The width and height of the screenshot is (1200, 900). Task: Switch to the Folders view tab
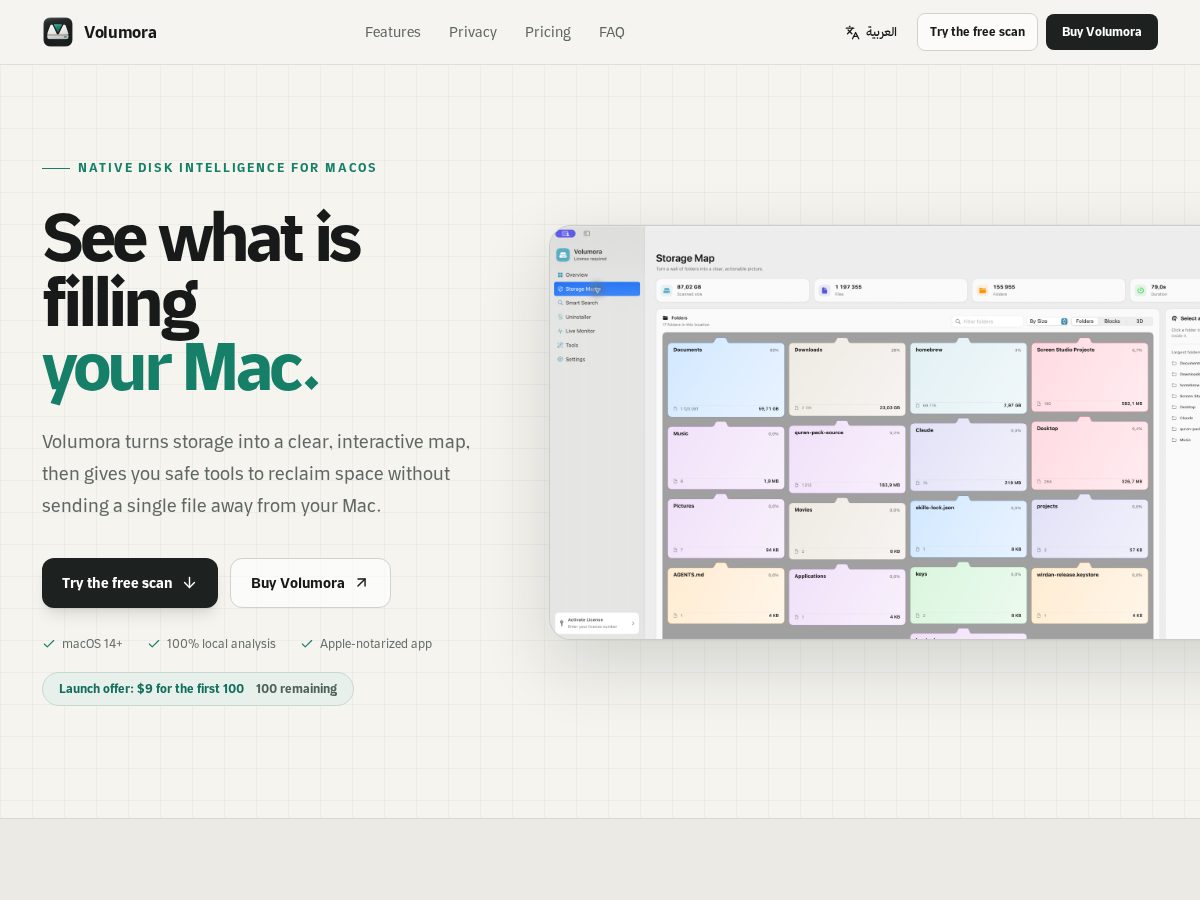pos(1085,321)
